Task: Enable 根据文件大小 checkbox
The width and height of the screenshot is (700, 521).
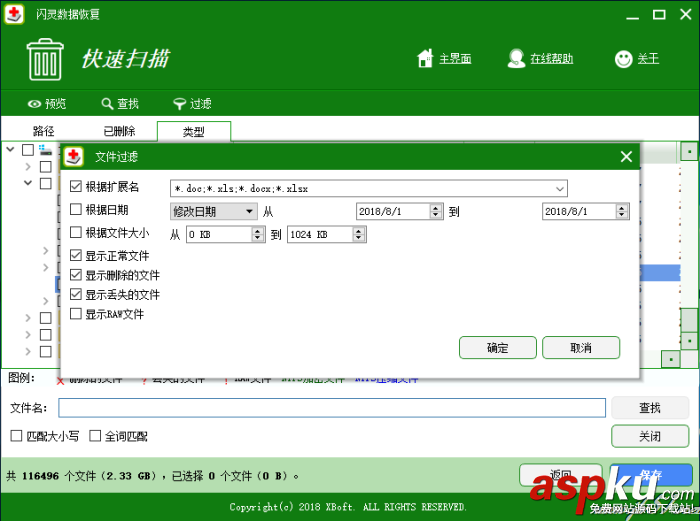Action: pos(76,232)
